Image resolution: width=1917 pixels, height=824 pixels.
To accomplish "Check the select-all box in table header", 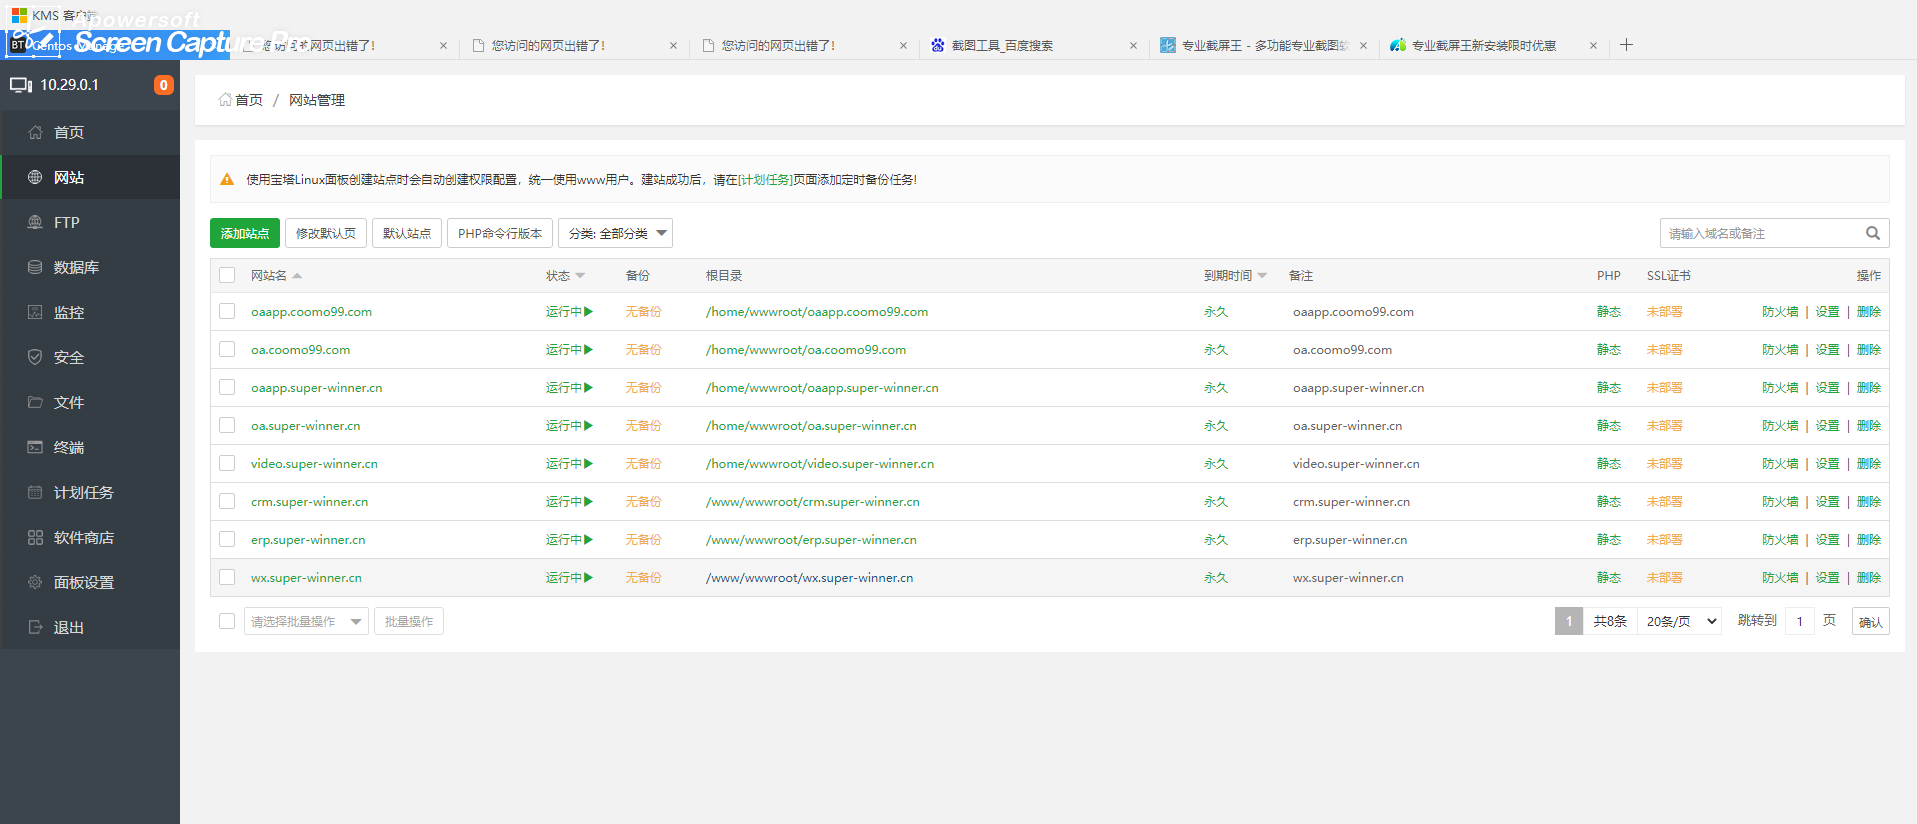I will coord(227,275).
